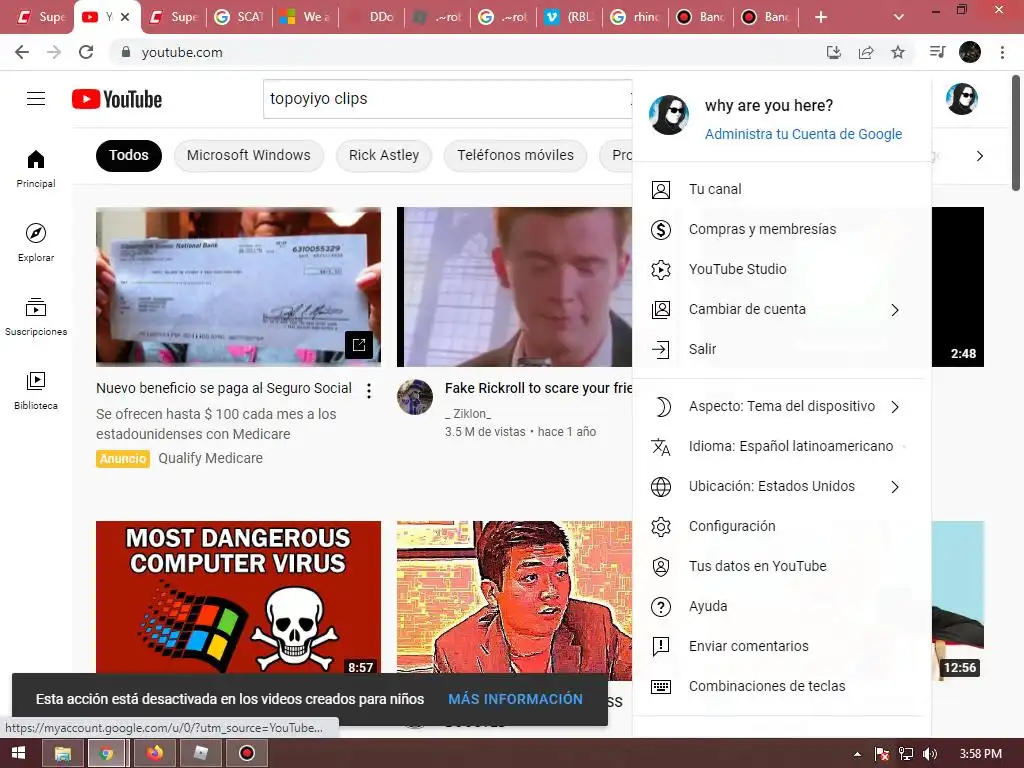Open Fake Rickroll to scare video title

pyautogui.click(x=539, y=388)
